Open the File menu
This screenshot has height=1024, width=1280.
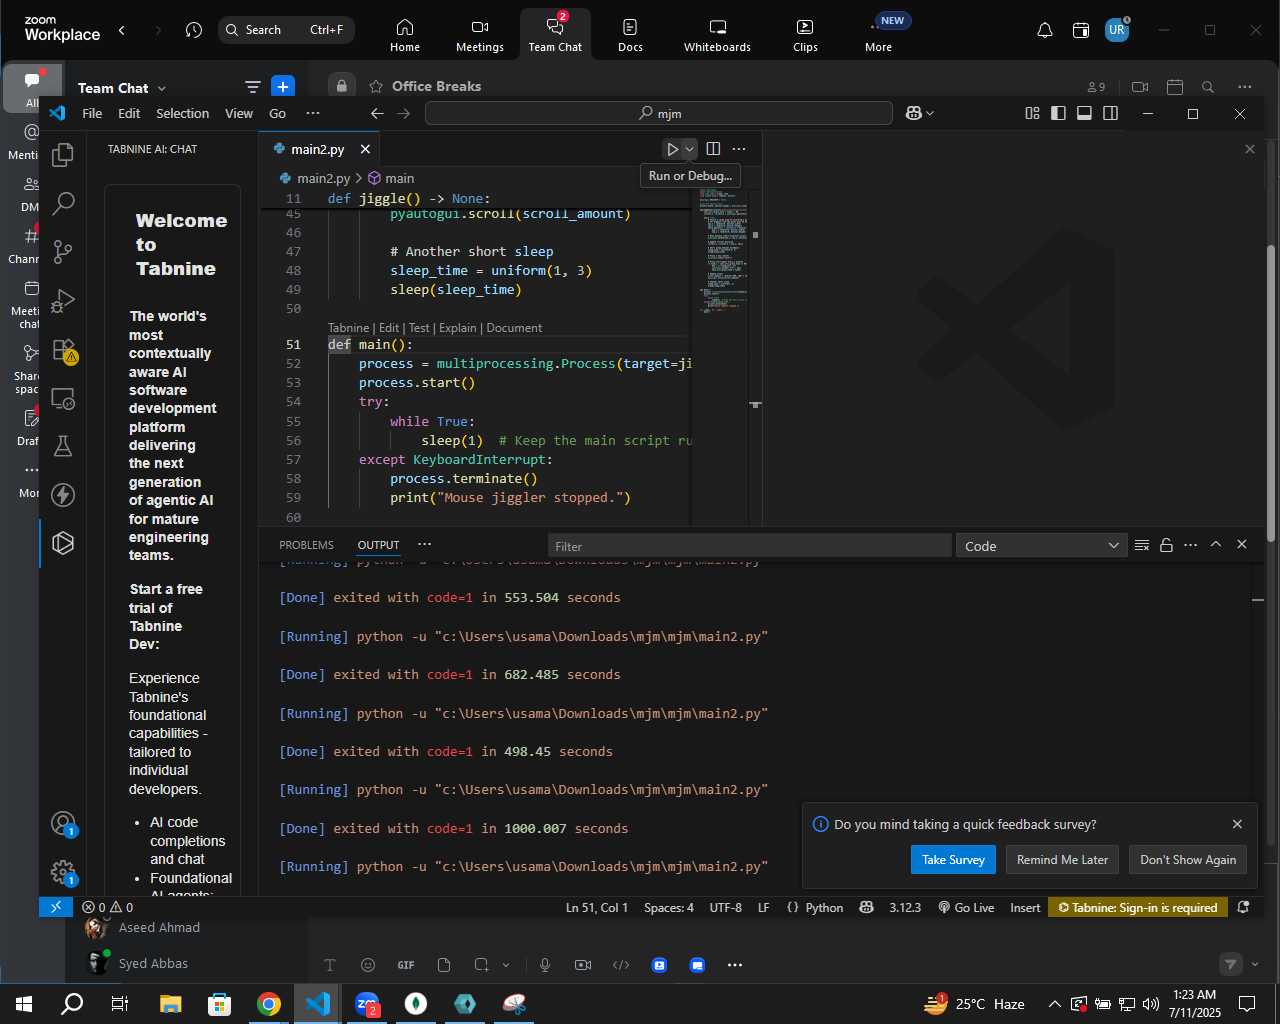tap(92, 113)
